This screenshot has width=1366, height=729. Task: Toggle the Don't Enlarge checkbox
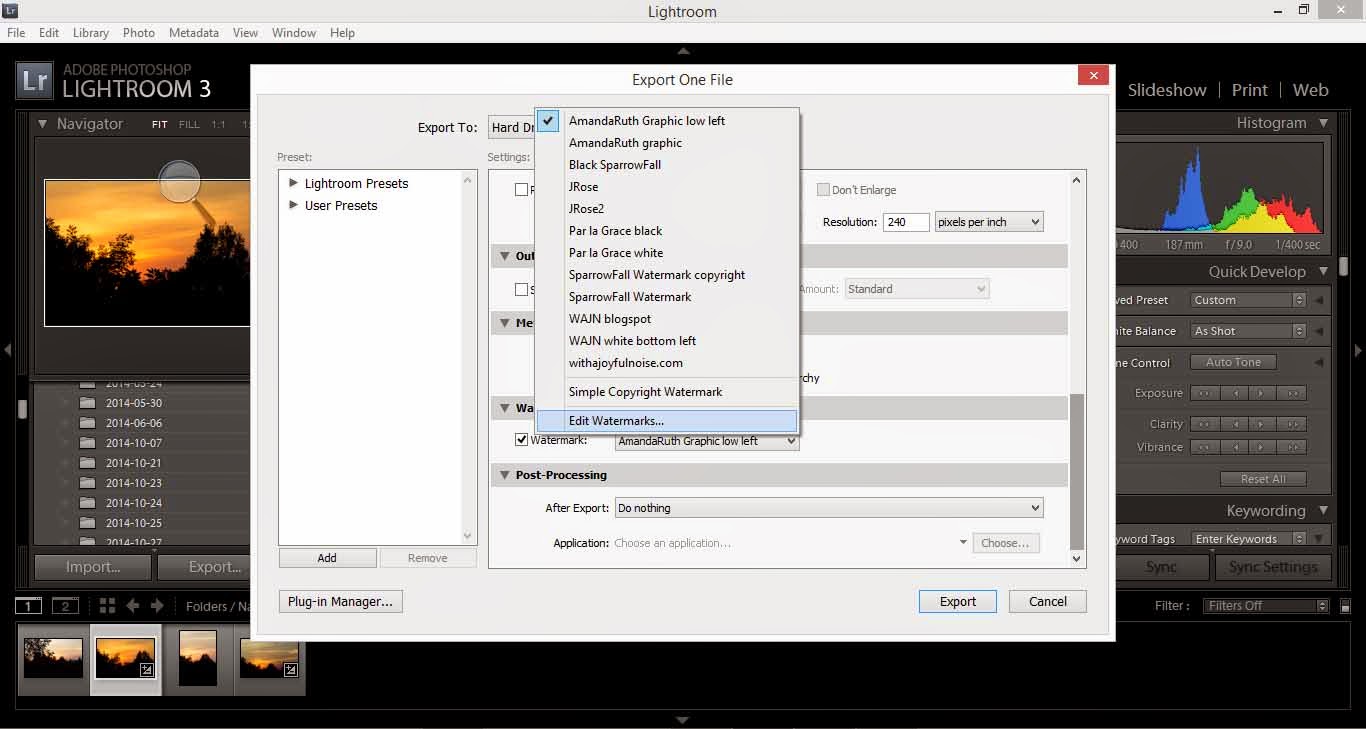823,190
